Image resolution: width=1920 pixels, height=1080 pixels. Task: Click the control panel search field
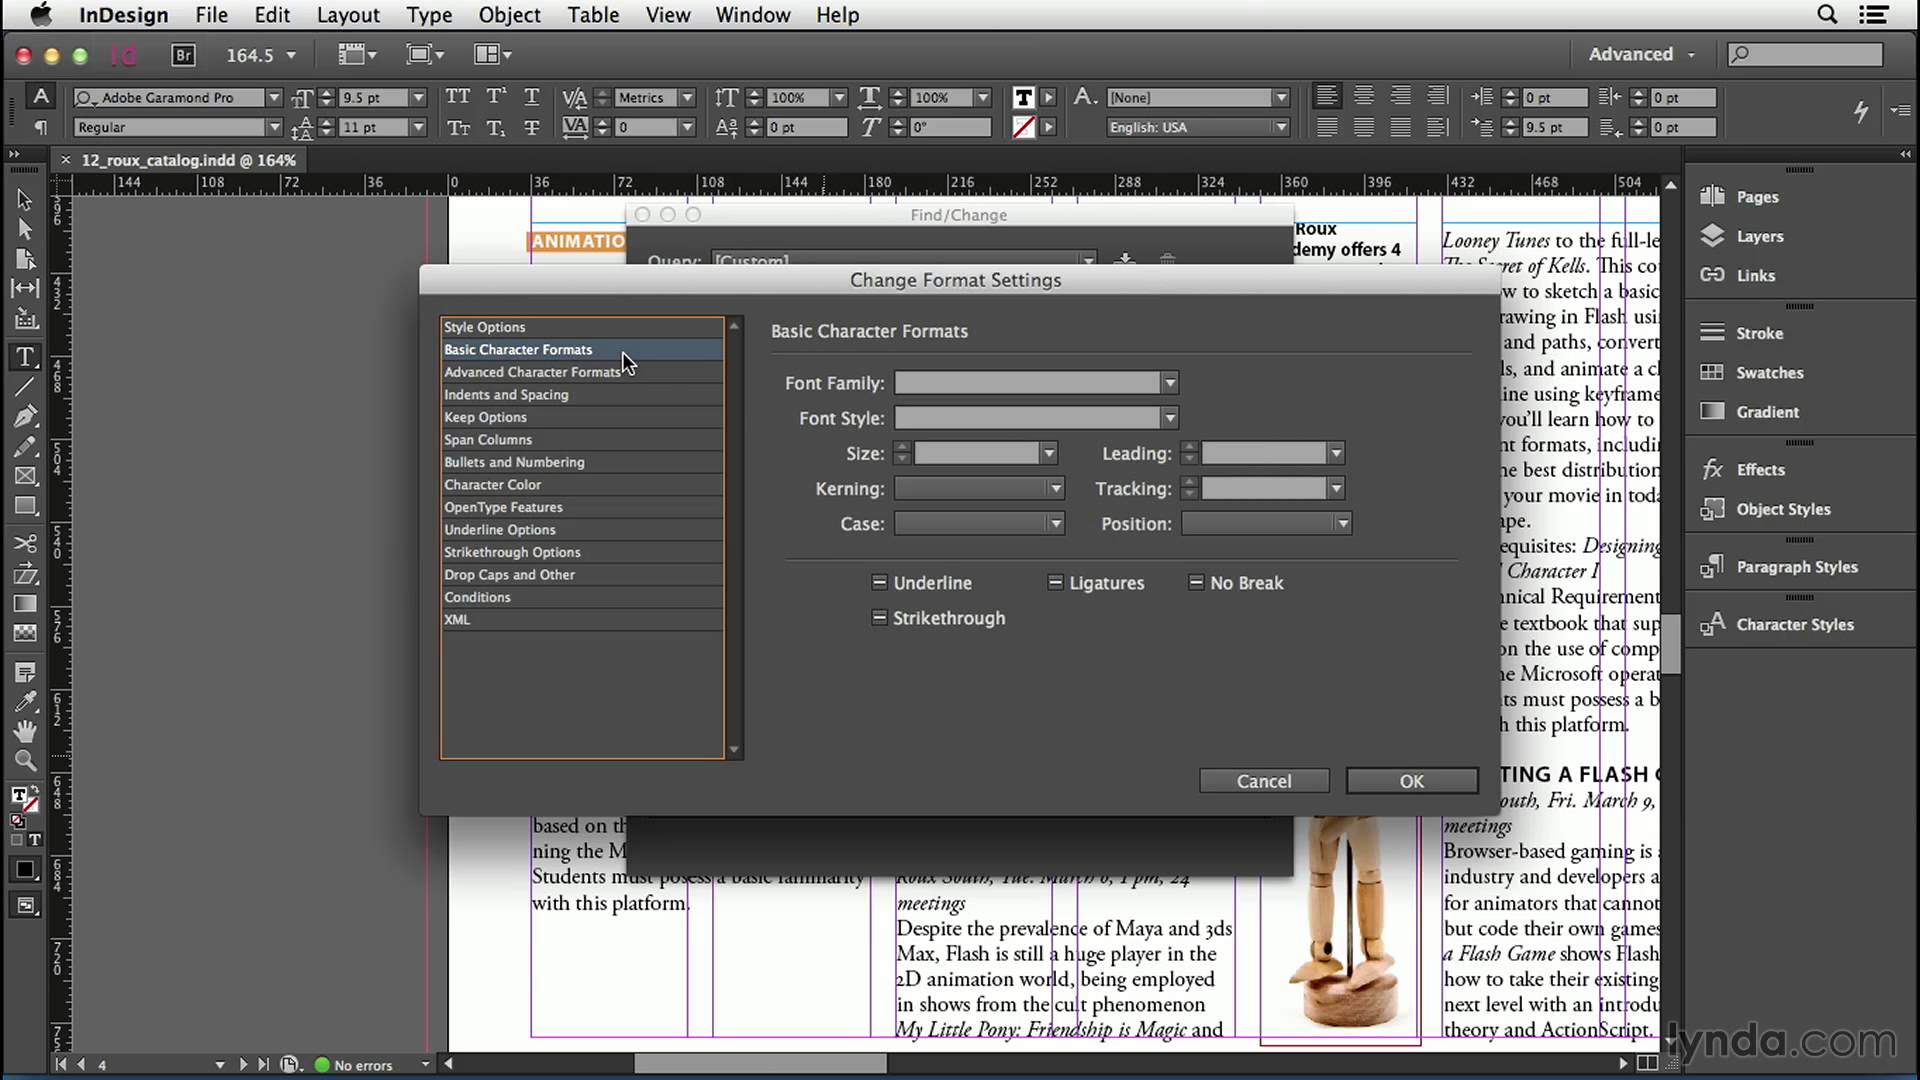pos(1805,54)
